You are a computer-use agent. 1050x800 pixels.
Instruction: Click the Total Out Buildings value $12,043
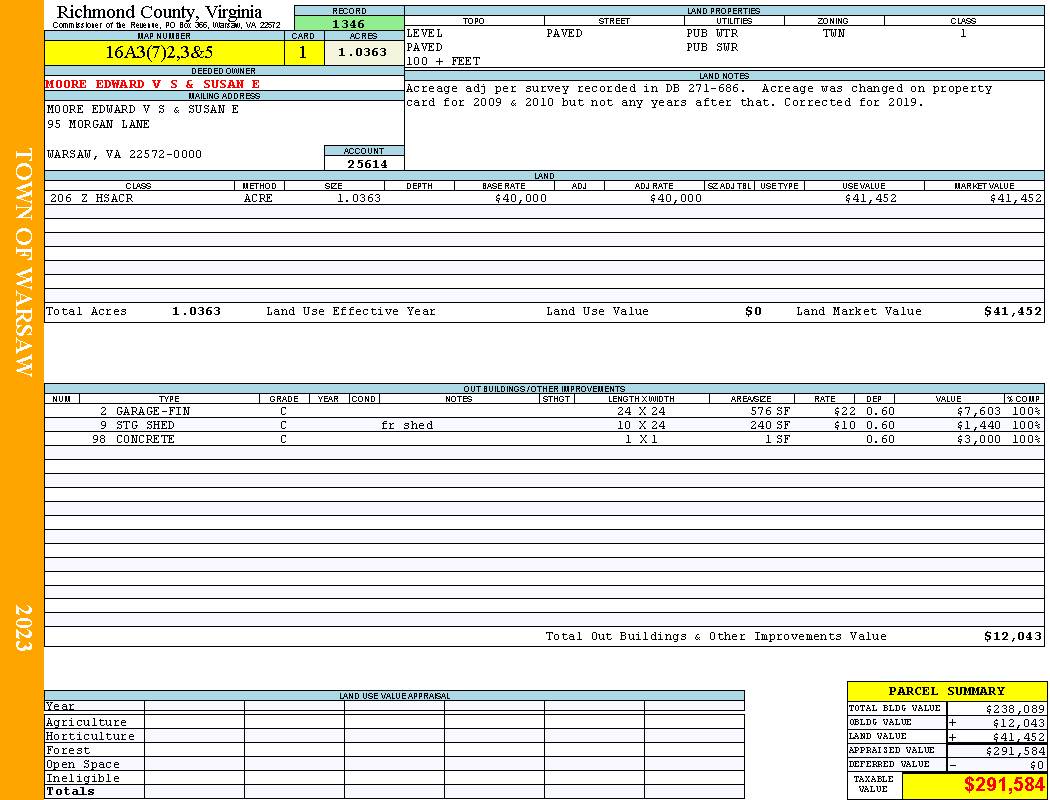[1012, 636]
